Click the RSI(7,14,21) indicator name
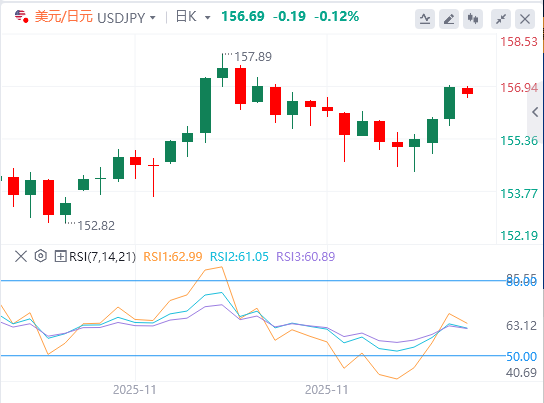The height and width of the screenshot is (403, 544). click(x=102, y=257)
